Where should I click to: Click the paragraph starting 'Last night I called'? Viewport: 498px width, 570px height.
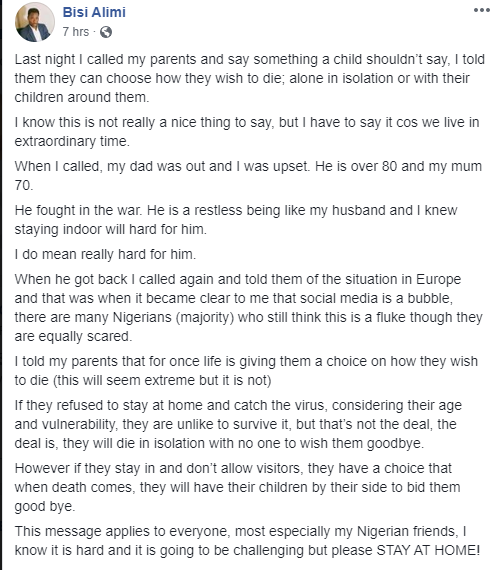click(x=249, y=78)
